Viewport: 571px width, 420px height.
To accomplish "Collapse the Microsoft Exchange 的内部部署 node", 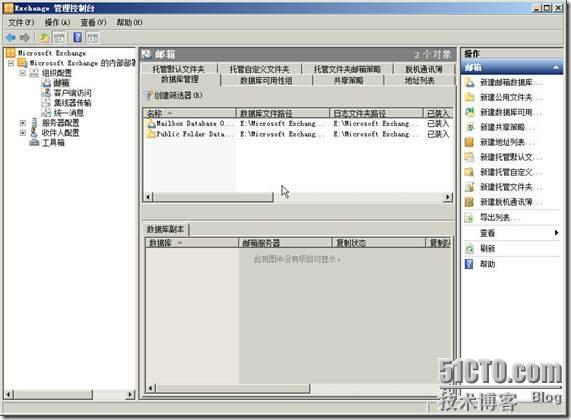I will click(x=11, y=63).
